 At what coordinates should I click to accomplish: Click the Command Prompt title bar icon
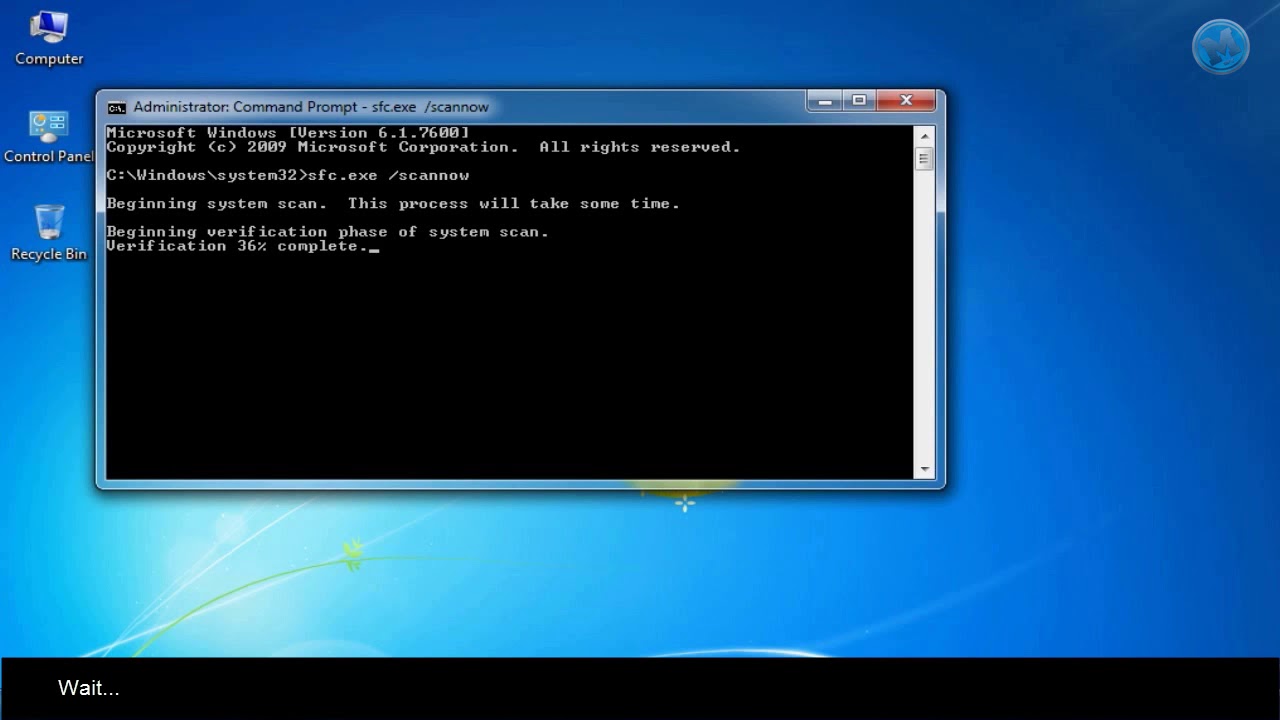(x=117, y=107)
